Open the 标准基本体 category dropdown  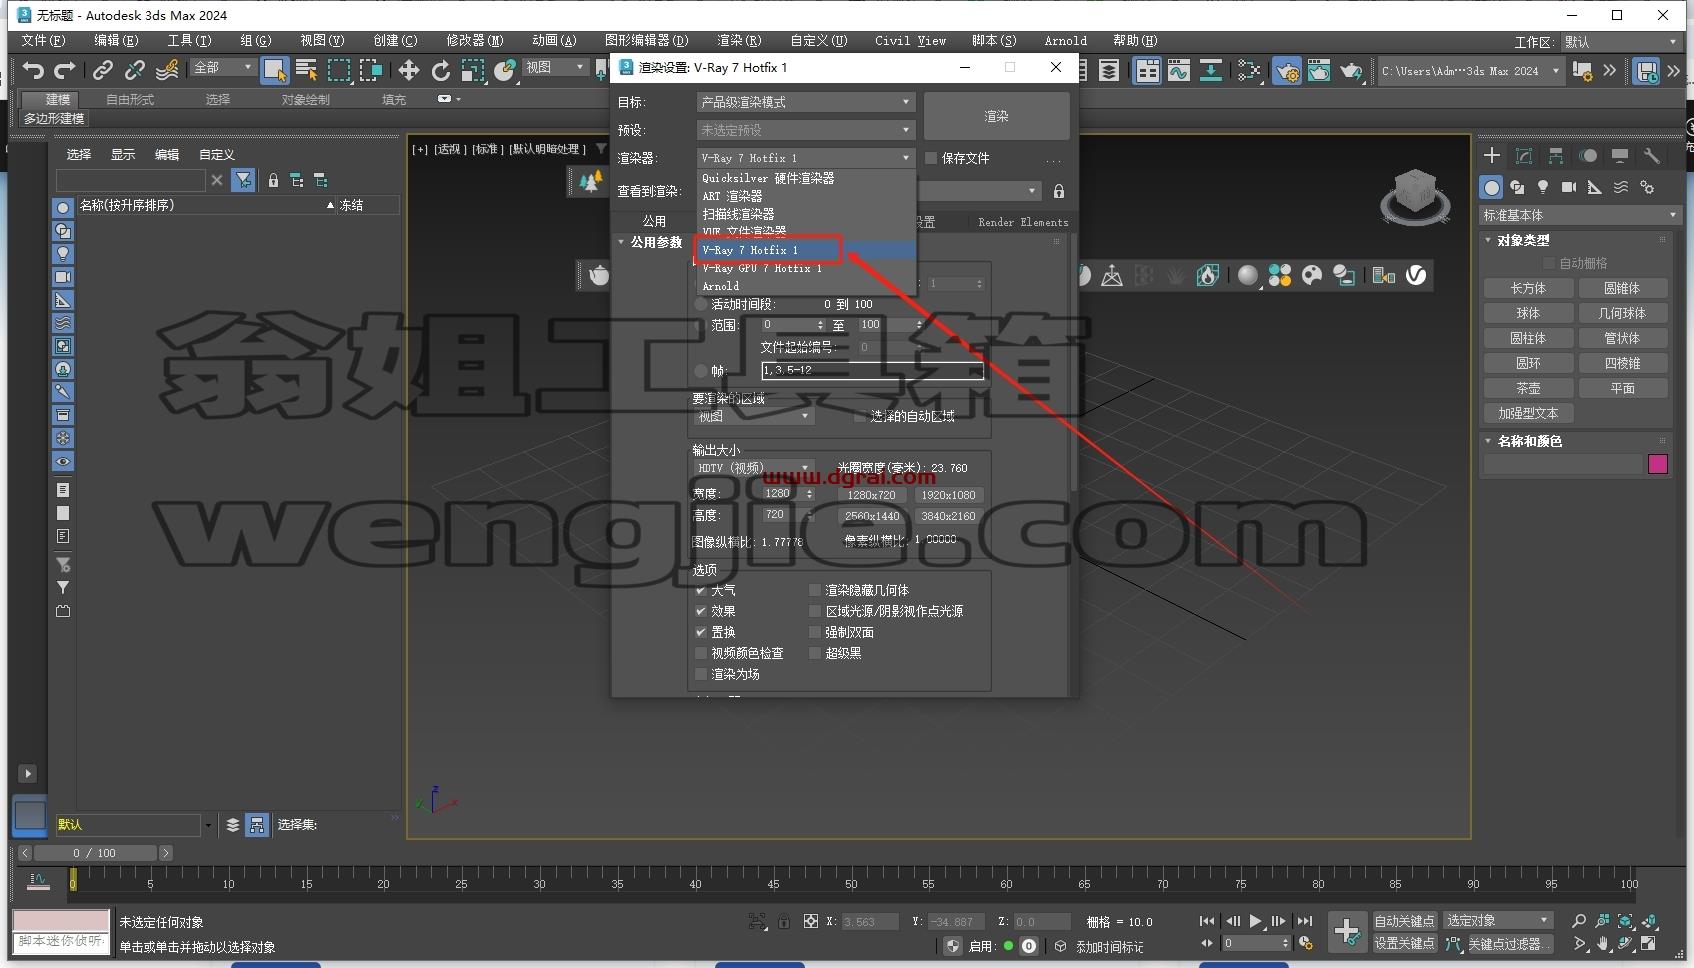click(x=1579, y=215)
